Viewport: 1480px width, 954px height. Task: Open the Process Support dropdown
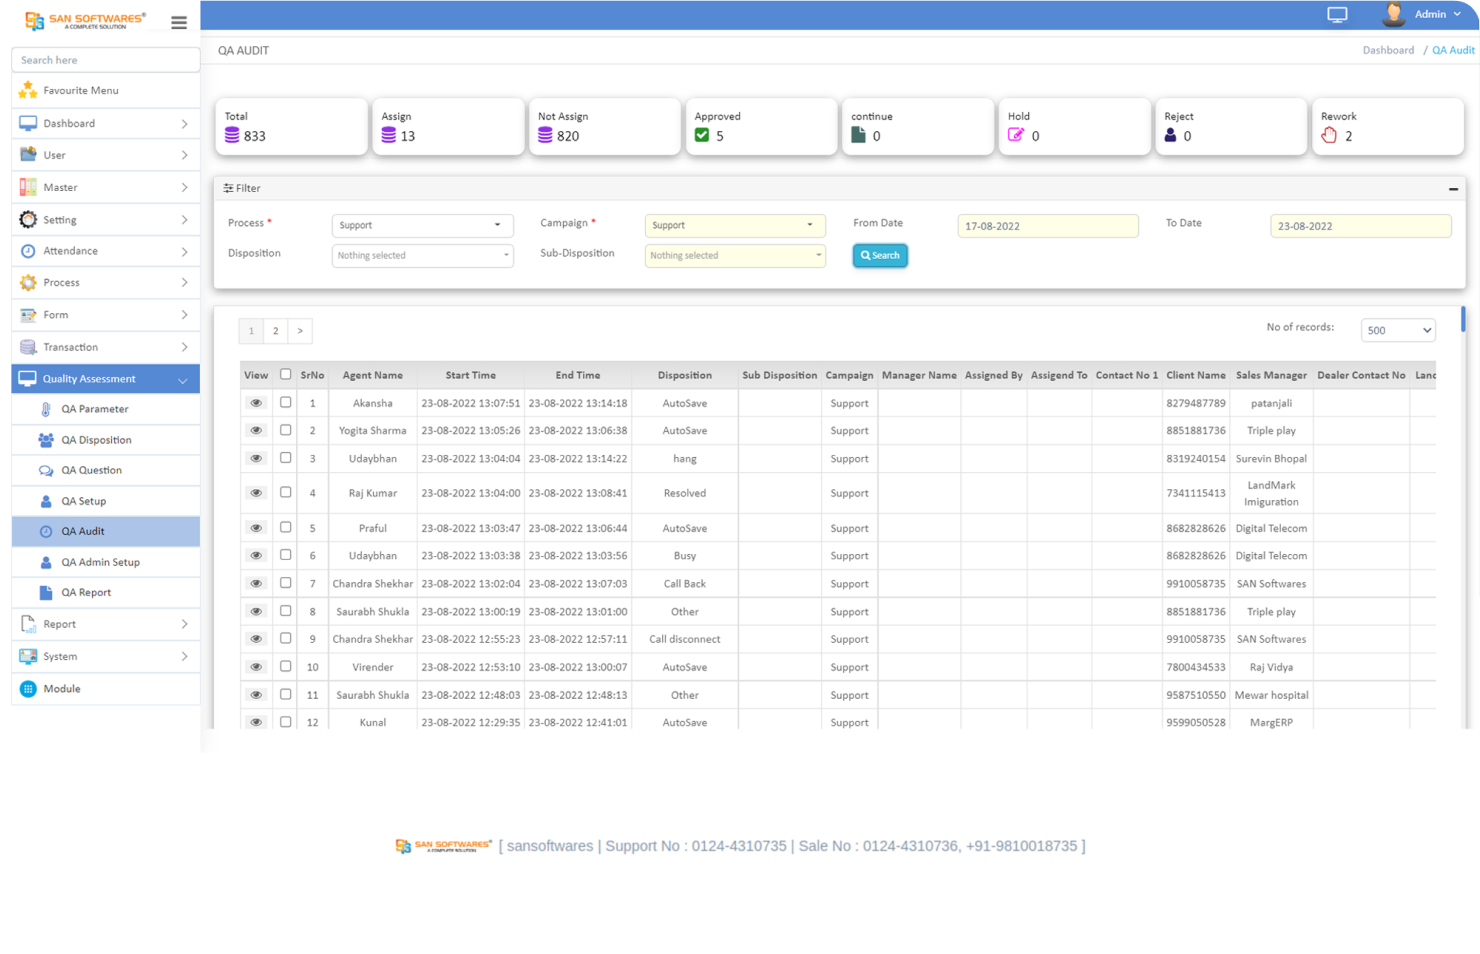pyautogui.click(x=422, y=225)
